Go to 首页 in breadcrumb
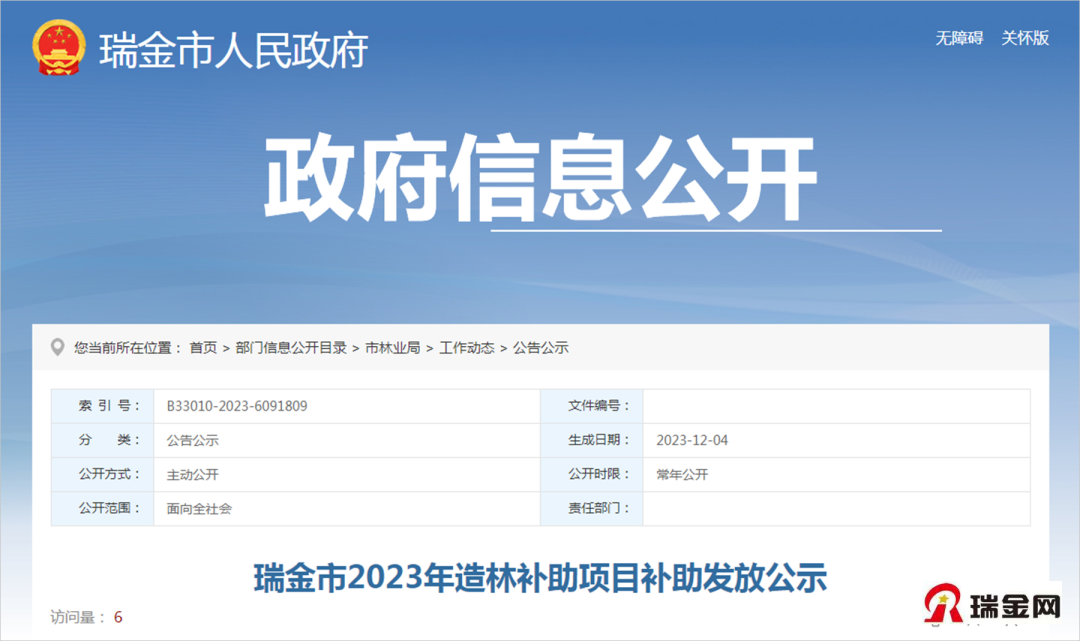This screenshot has width=1080, height=641. coord(203,348)
